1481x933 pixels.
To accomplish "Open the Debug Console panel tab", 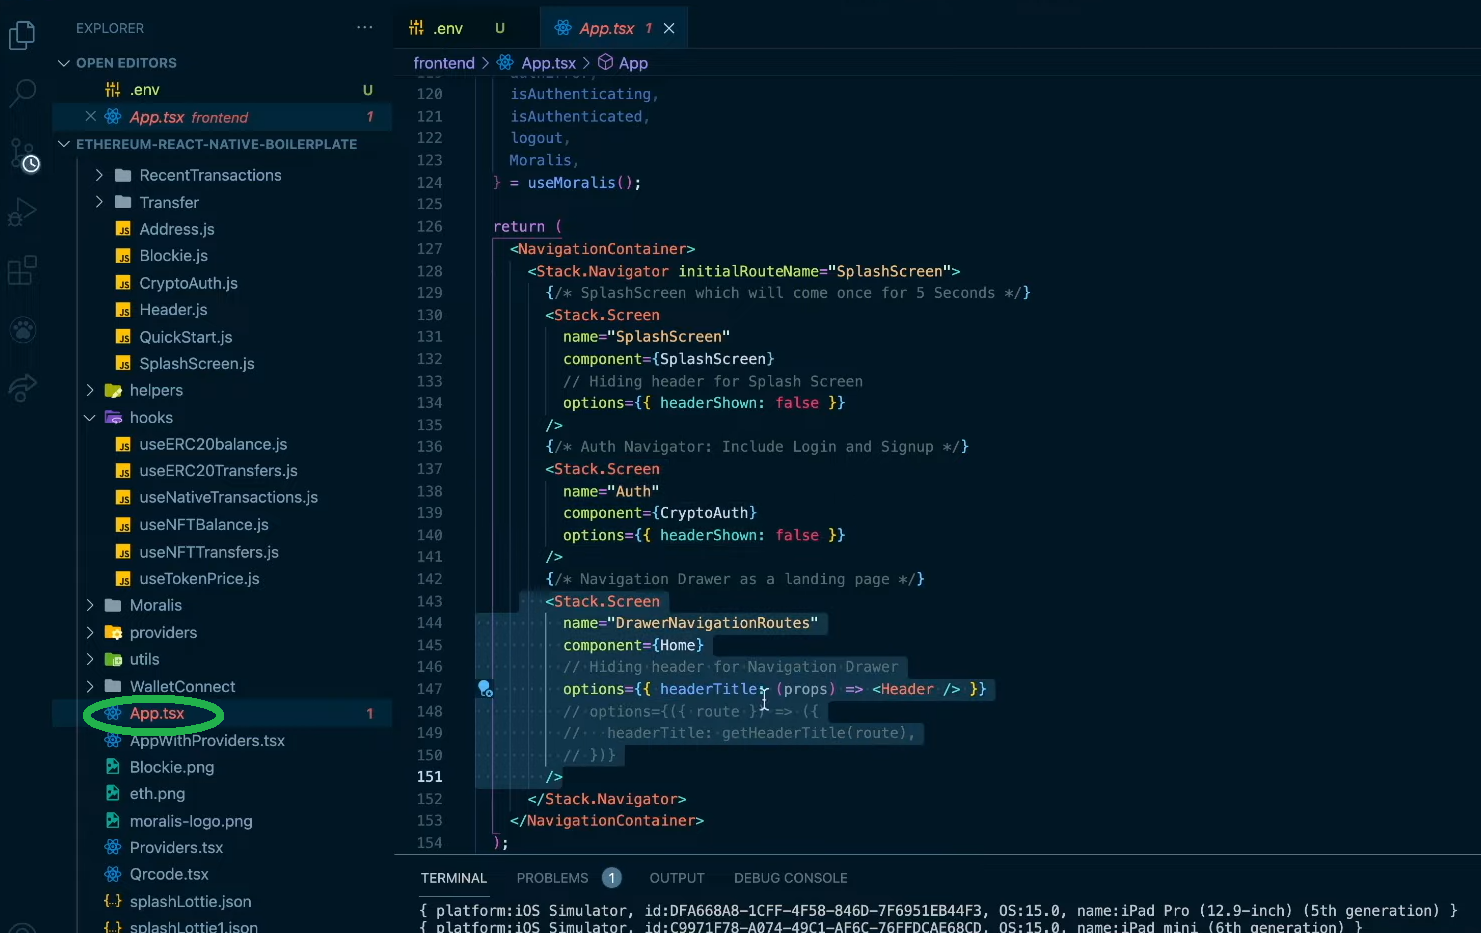I will [790, 878].
